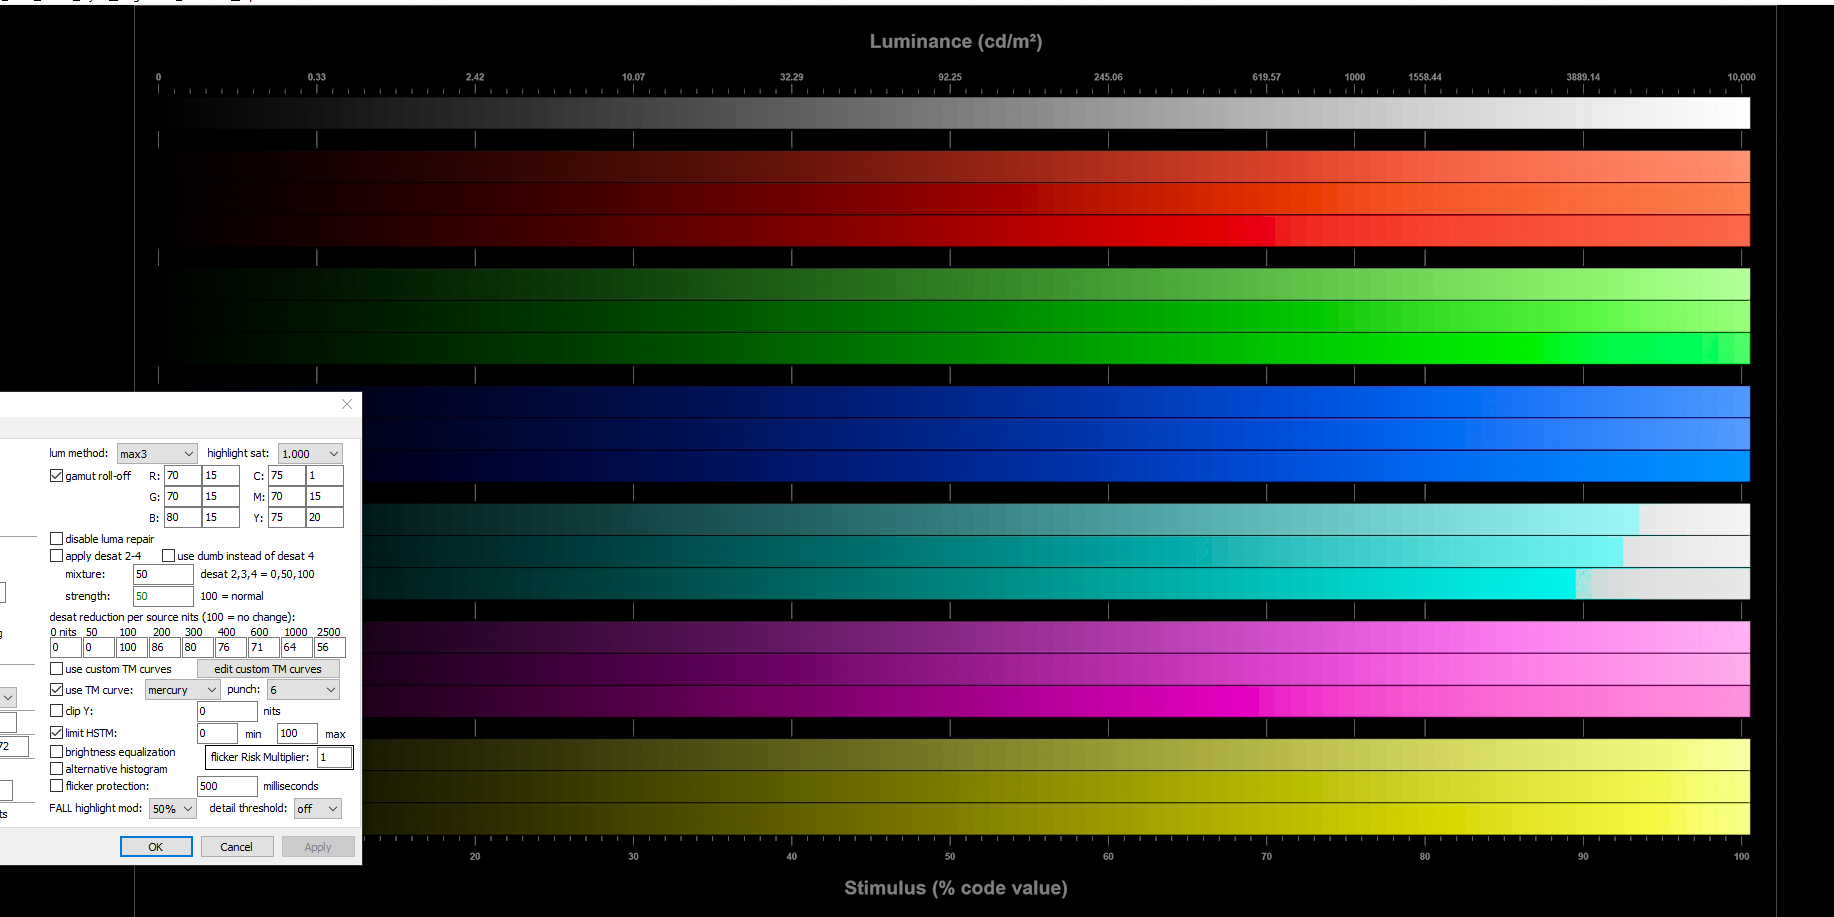Enable flicker protection checkbox
This screenshot has width=1834, height=917.
point(57,786)
